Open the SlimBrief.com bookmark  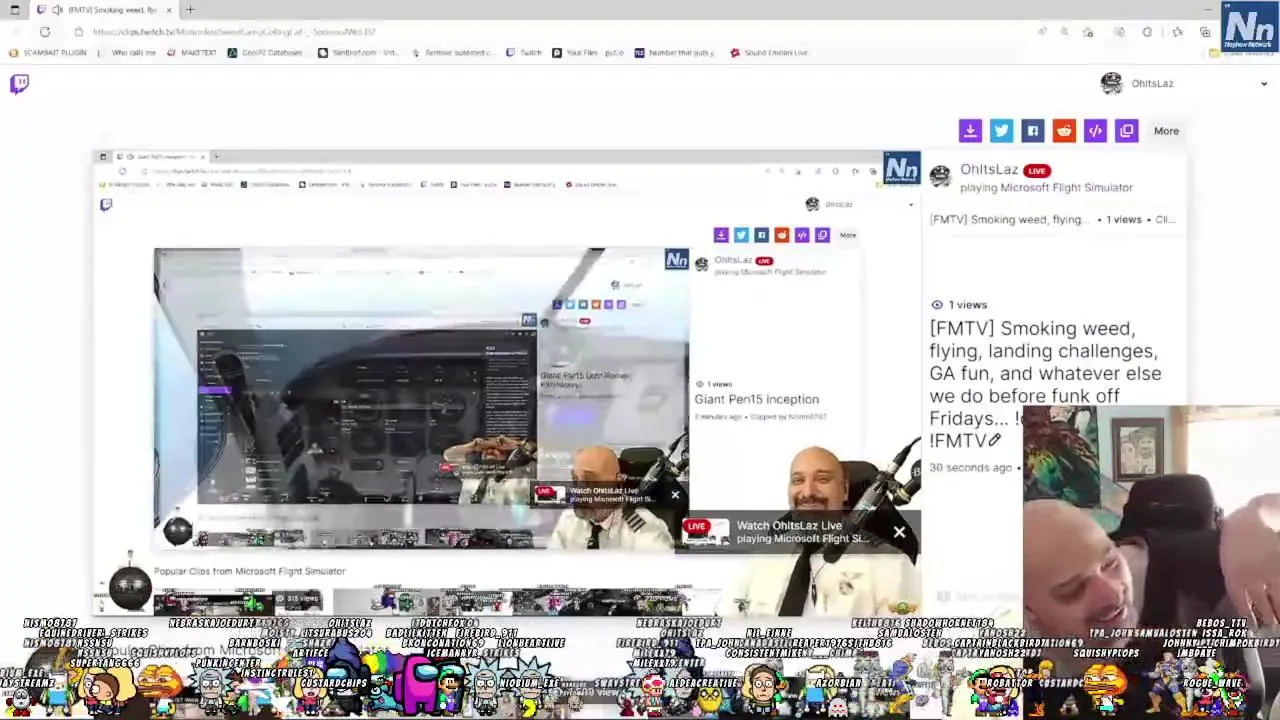click(357, 53)
